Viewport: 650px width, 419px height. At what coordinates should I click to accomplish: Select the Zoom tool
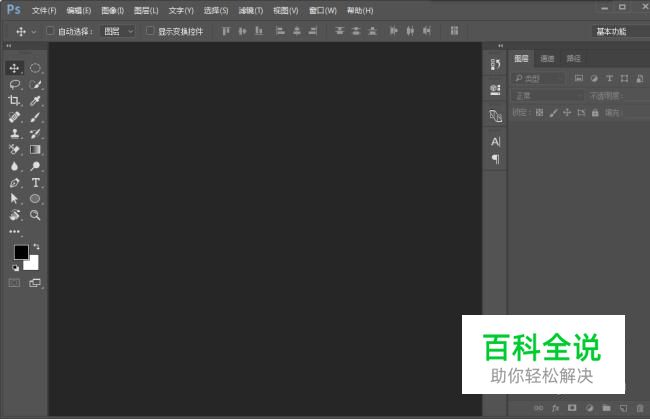35,215
